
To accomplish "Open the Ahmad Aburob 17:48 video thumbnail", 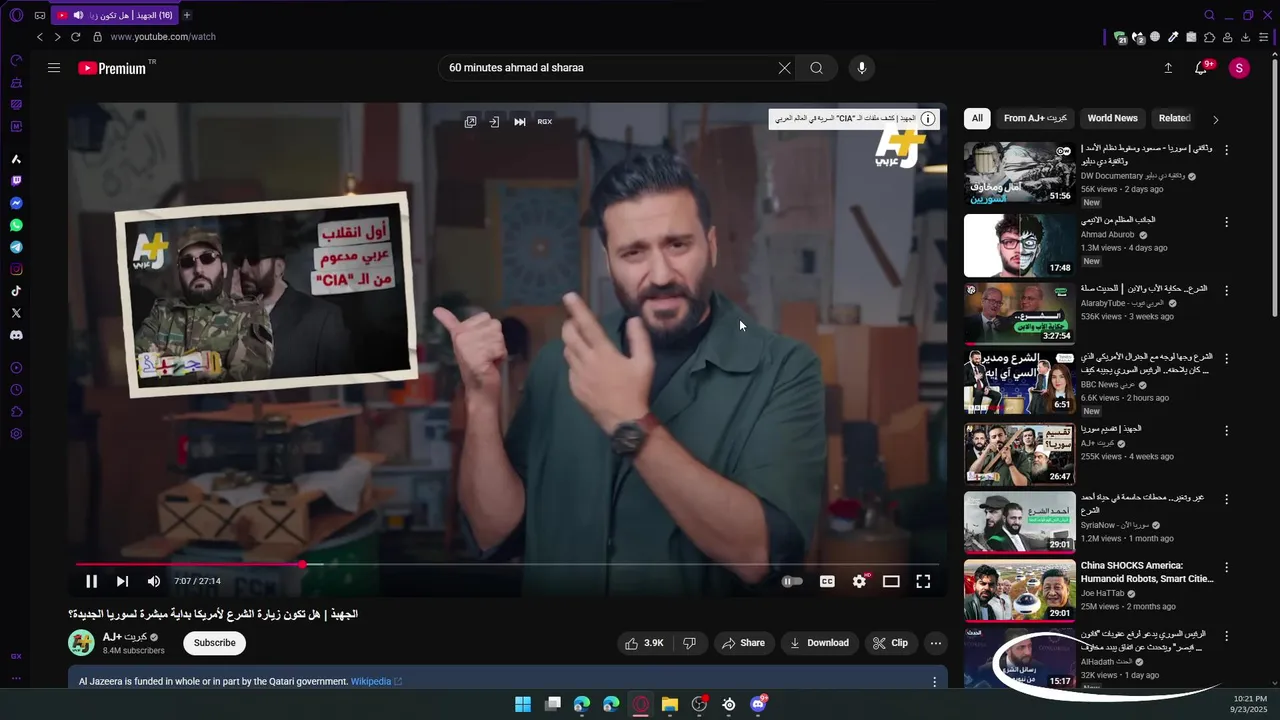I will (1019, 245).
